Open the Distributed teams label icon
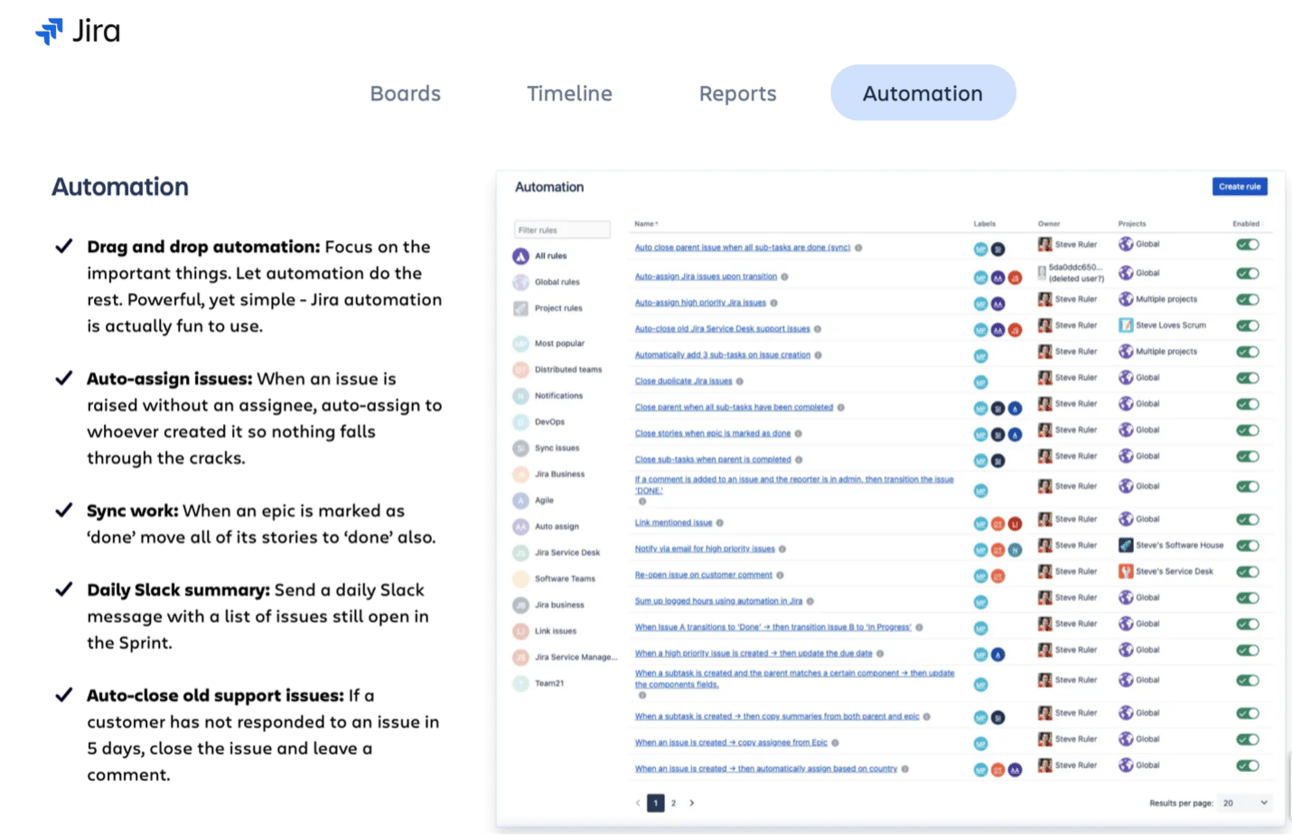The image size is (1292, 836). pyautogui.click(x=521, y=370)
